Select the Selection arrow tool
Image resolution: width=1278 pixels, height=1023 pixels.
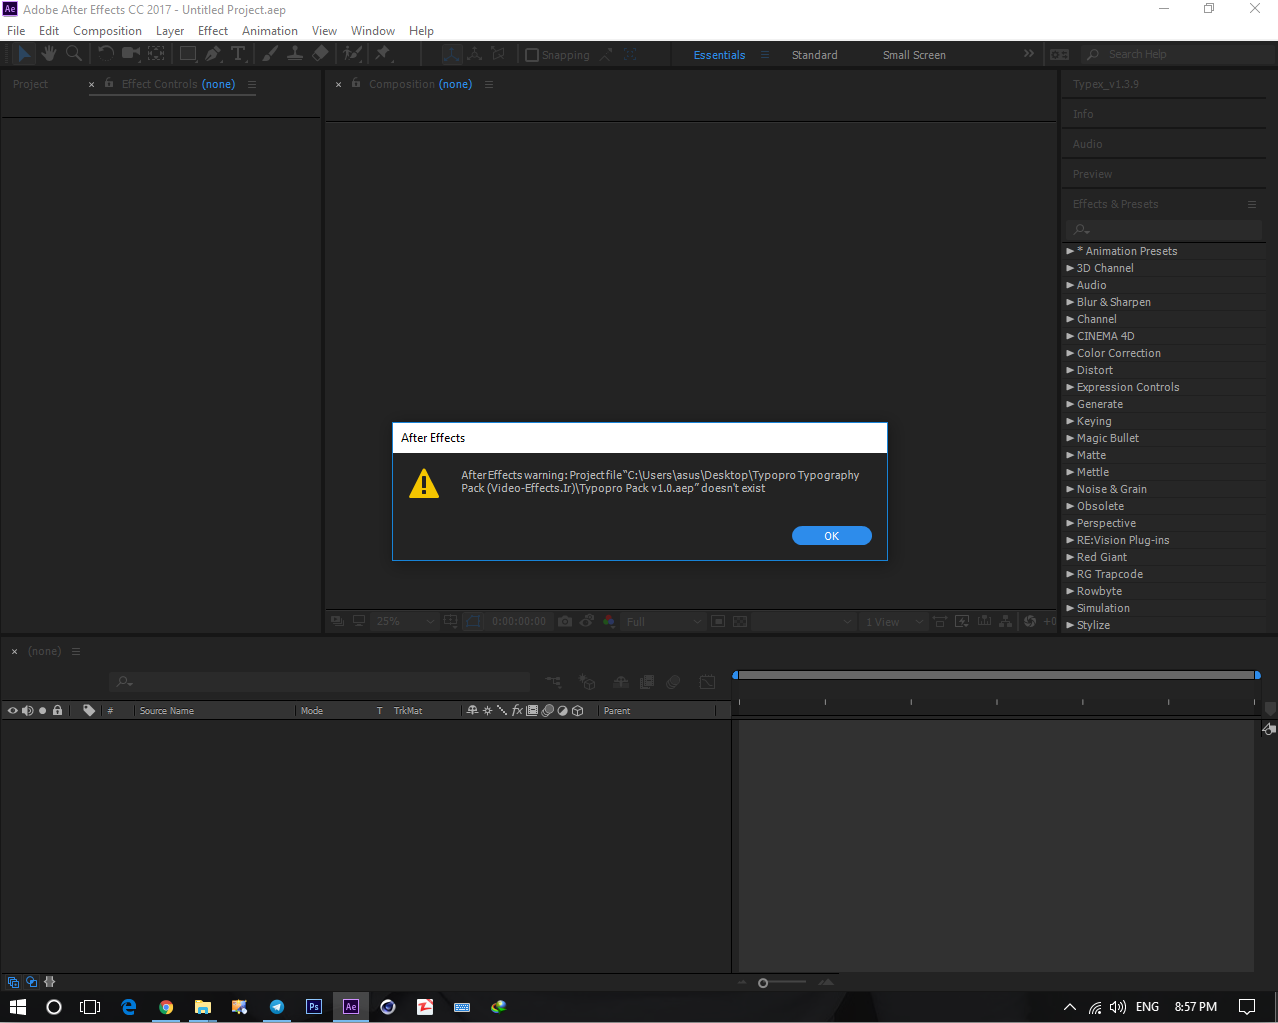(x=24, y=54)
